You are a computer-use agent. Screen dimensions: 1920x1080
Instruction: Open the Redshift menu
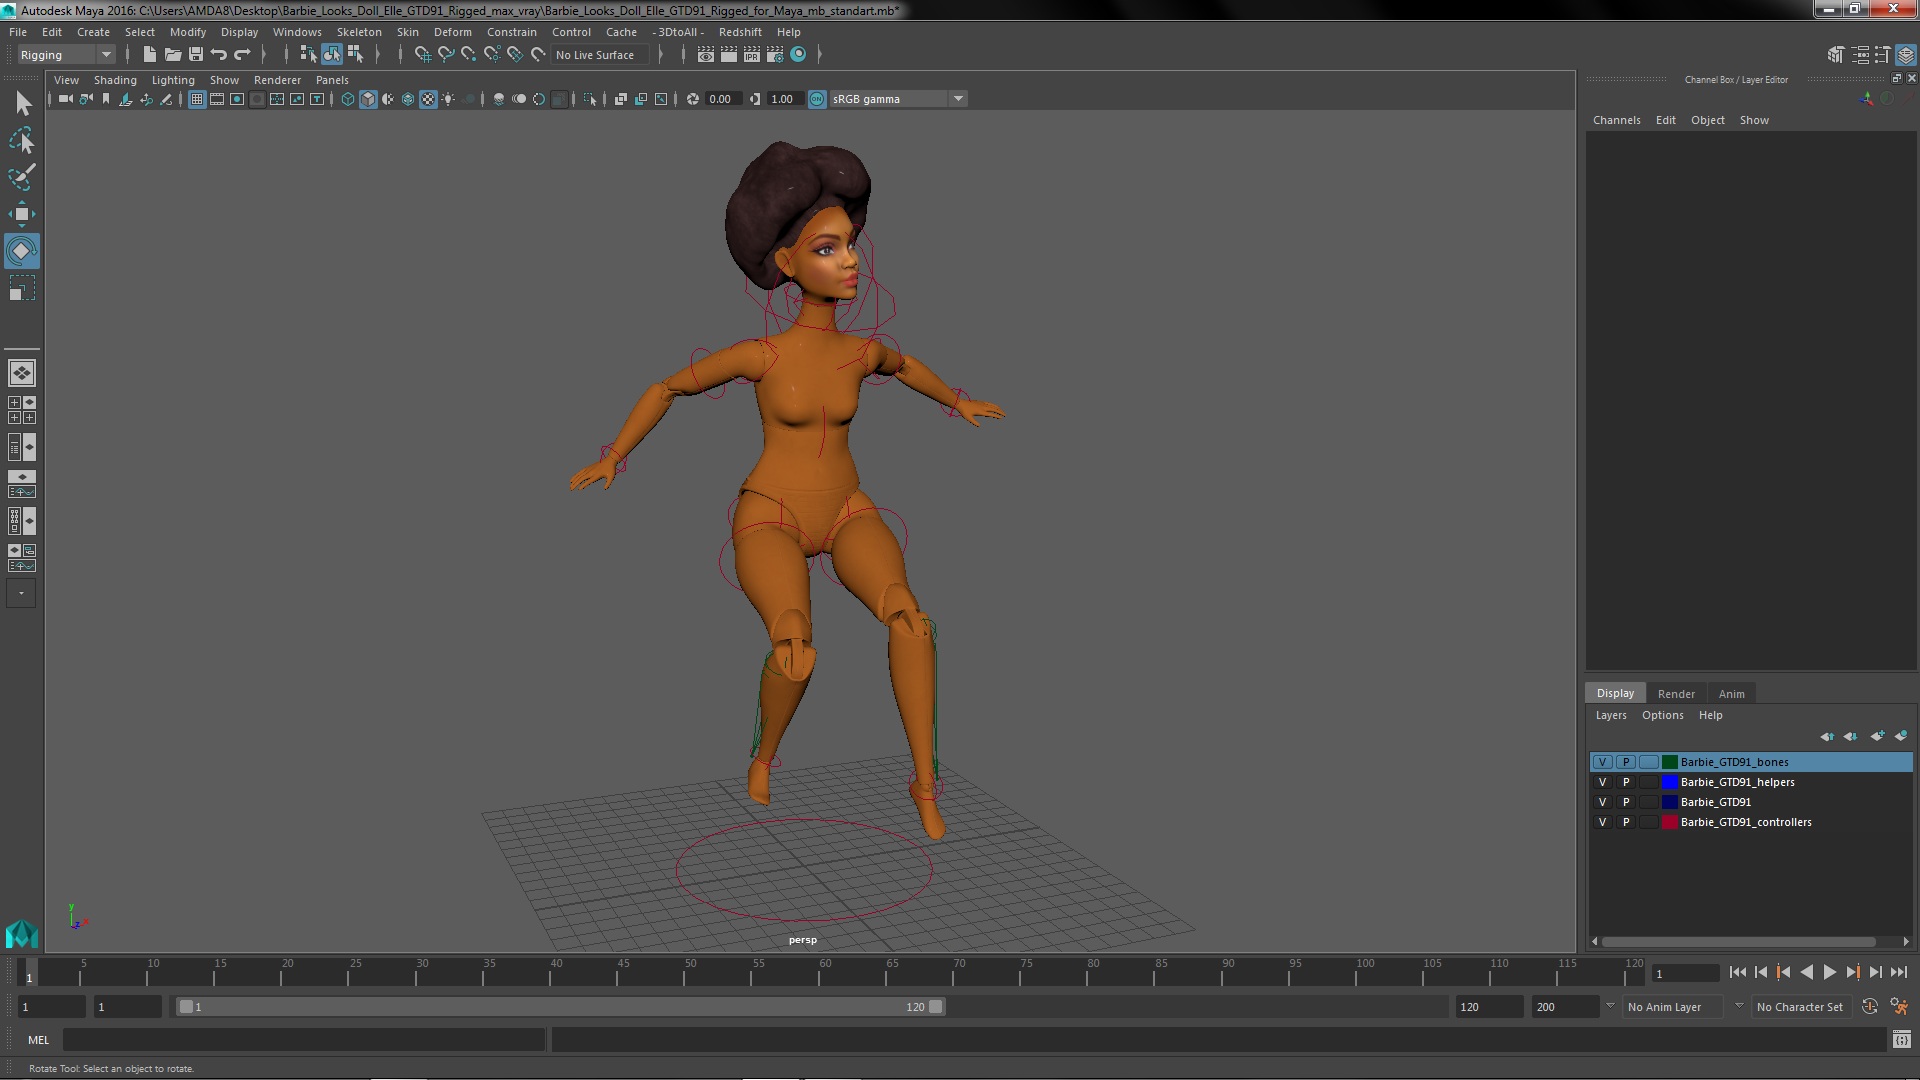point(740,32)
